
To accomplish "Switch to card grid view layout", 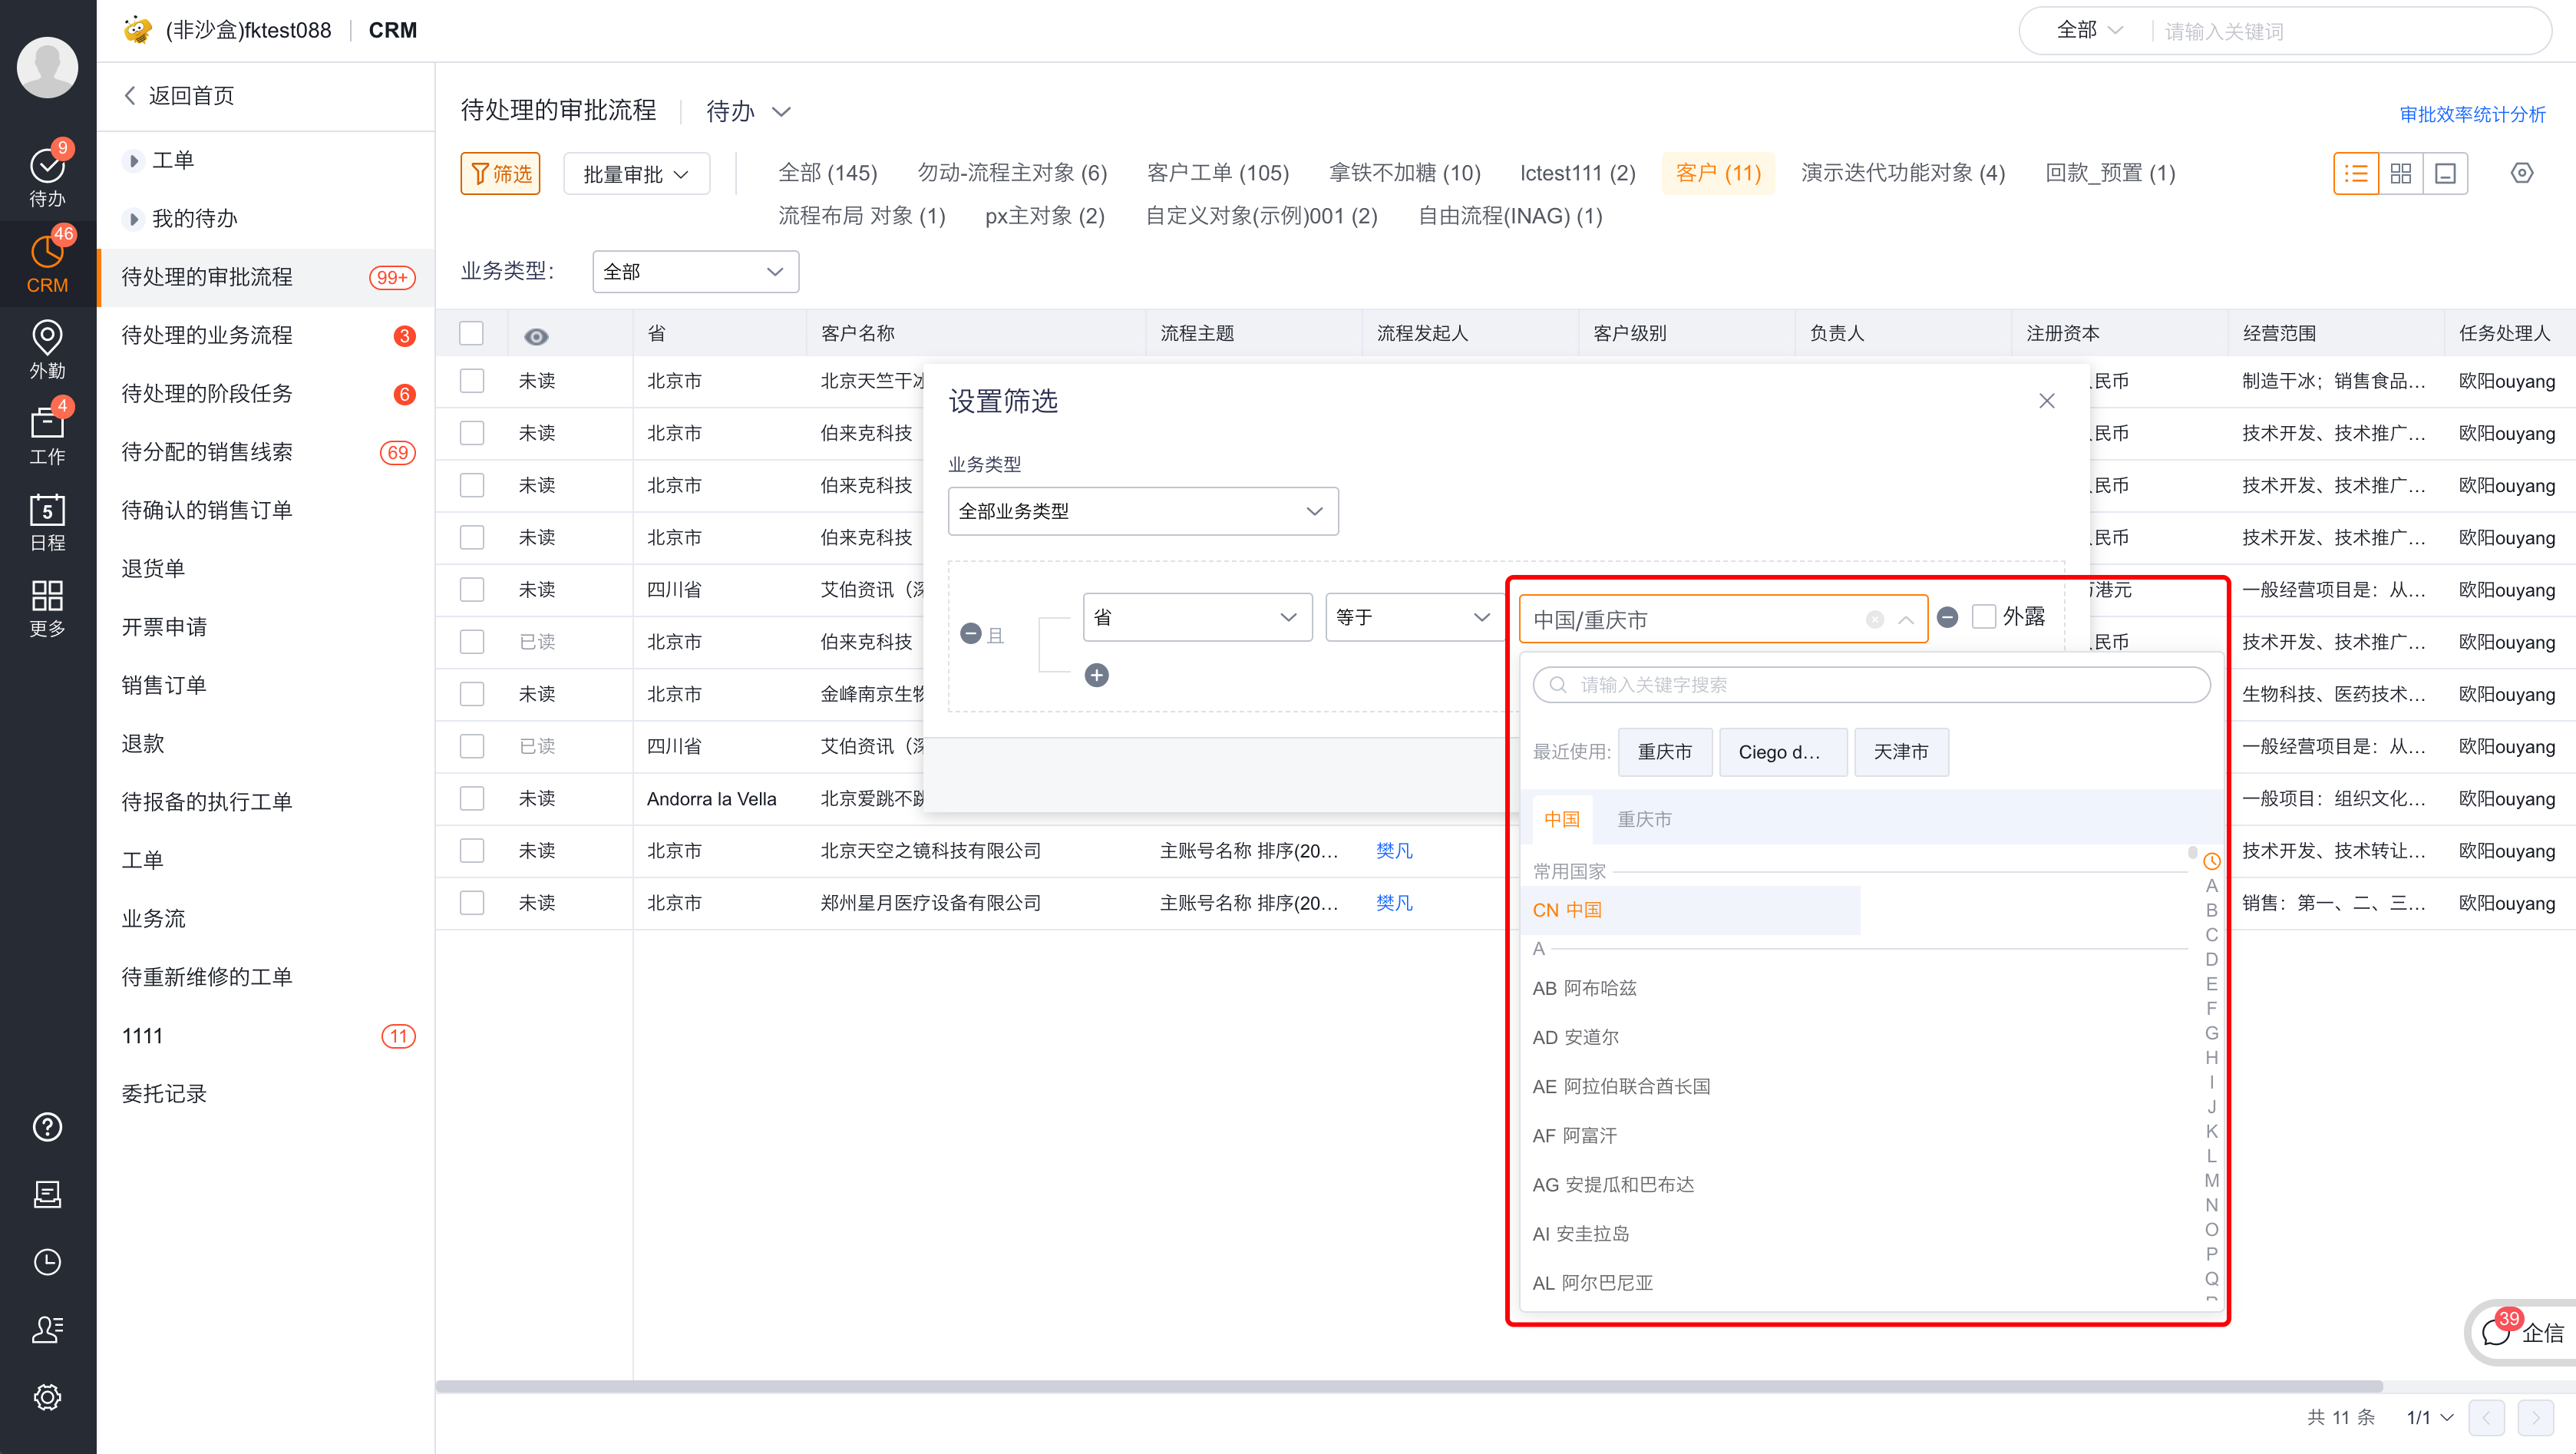I will pos(2401,173).
